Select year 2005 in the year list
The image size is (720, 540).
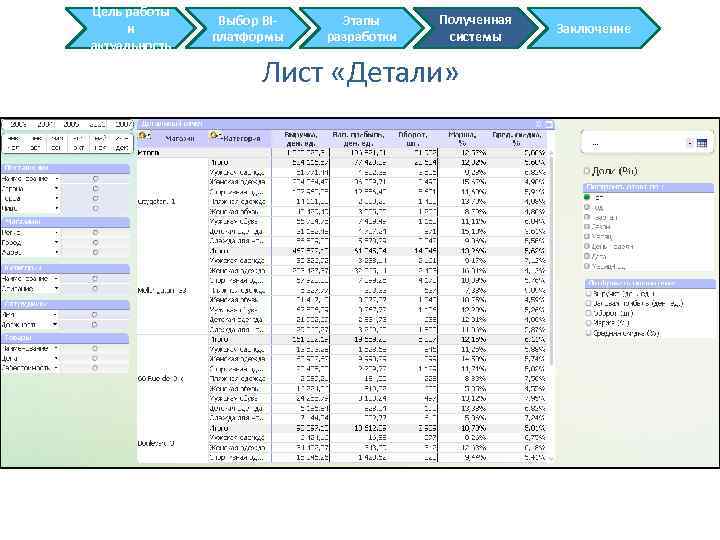point(71,124)
